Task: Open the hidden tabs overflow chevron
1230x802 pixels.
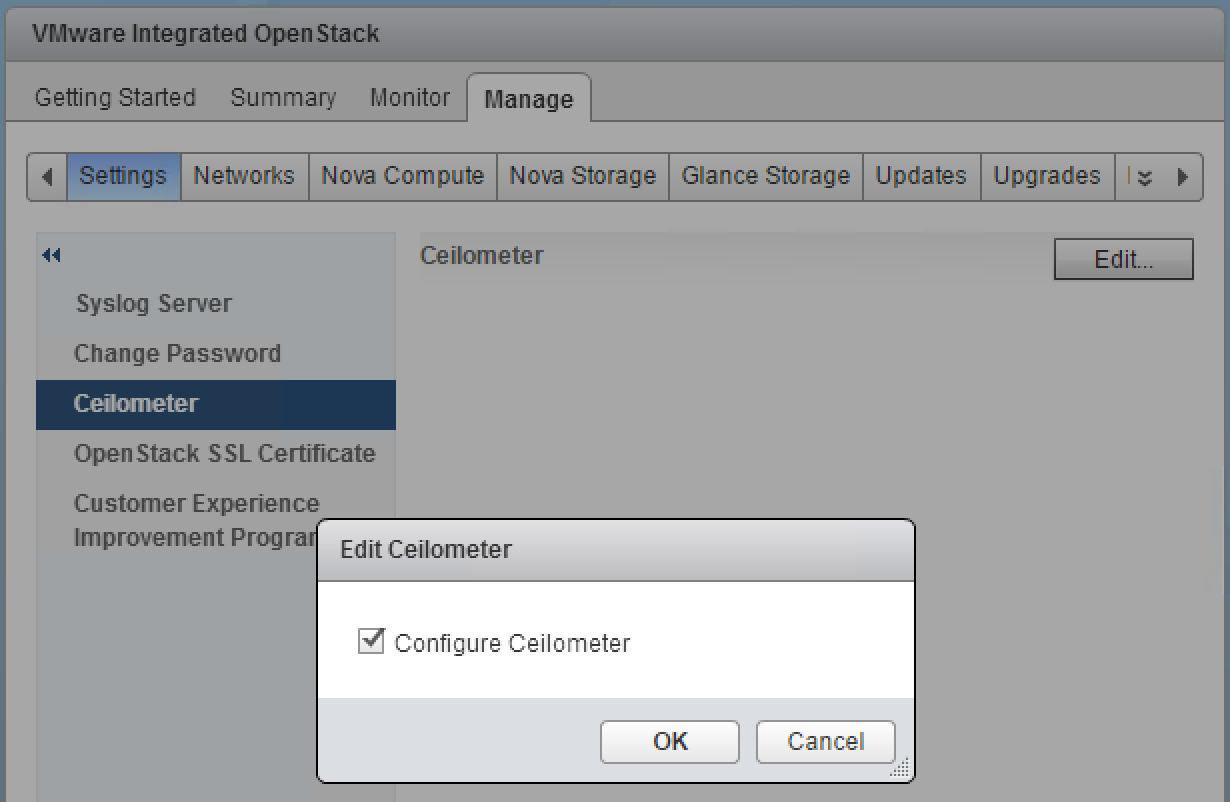Action: pyautogui.click(x=1145, y=177)
